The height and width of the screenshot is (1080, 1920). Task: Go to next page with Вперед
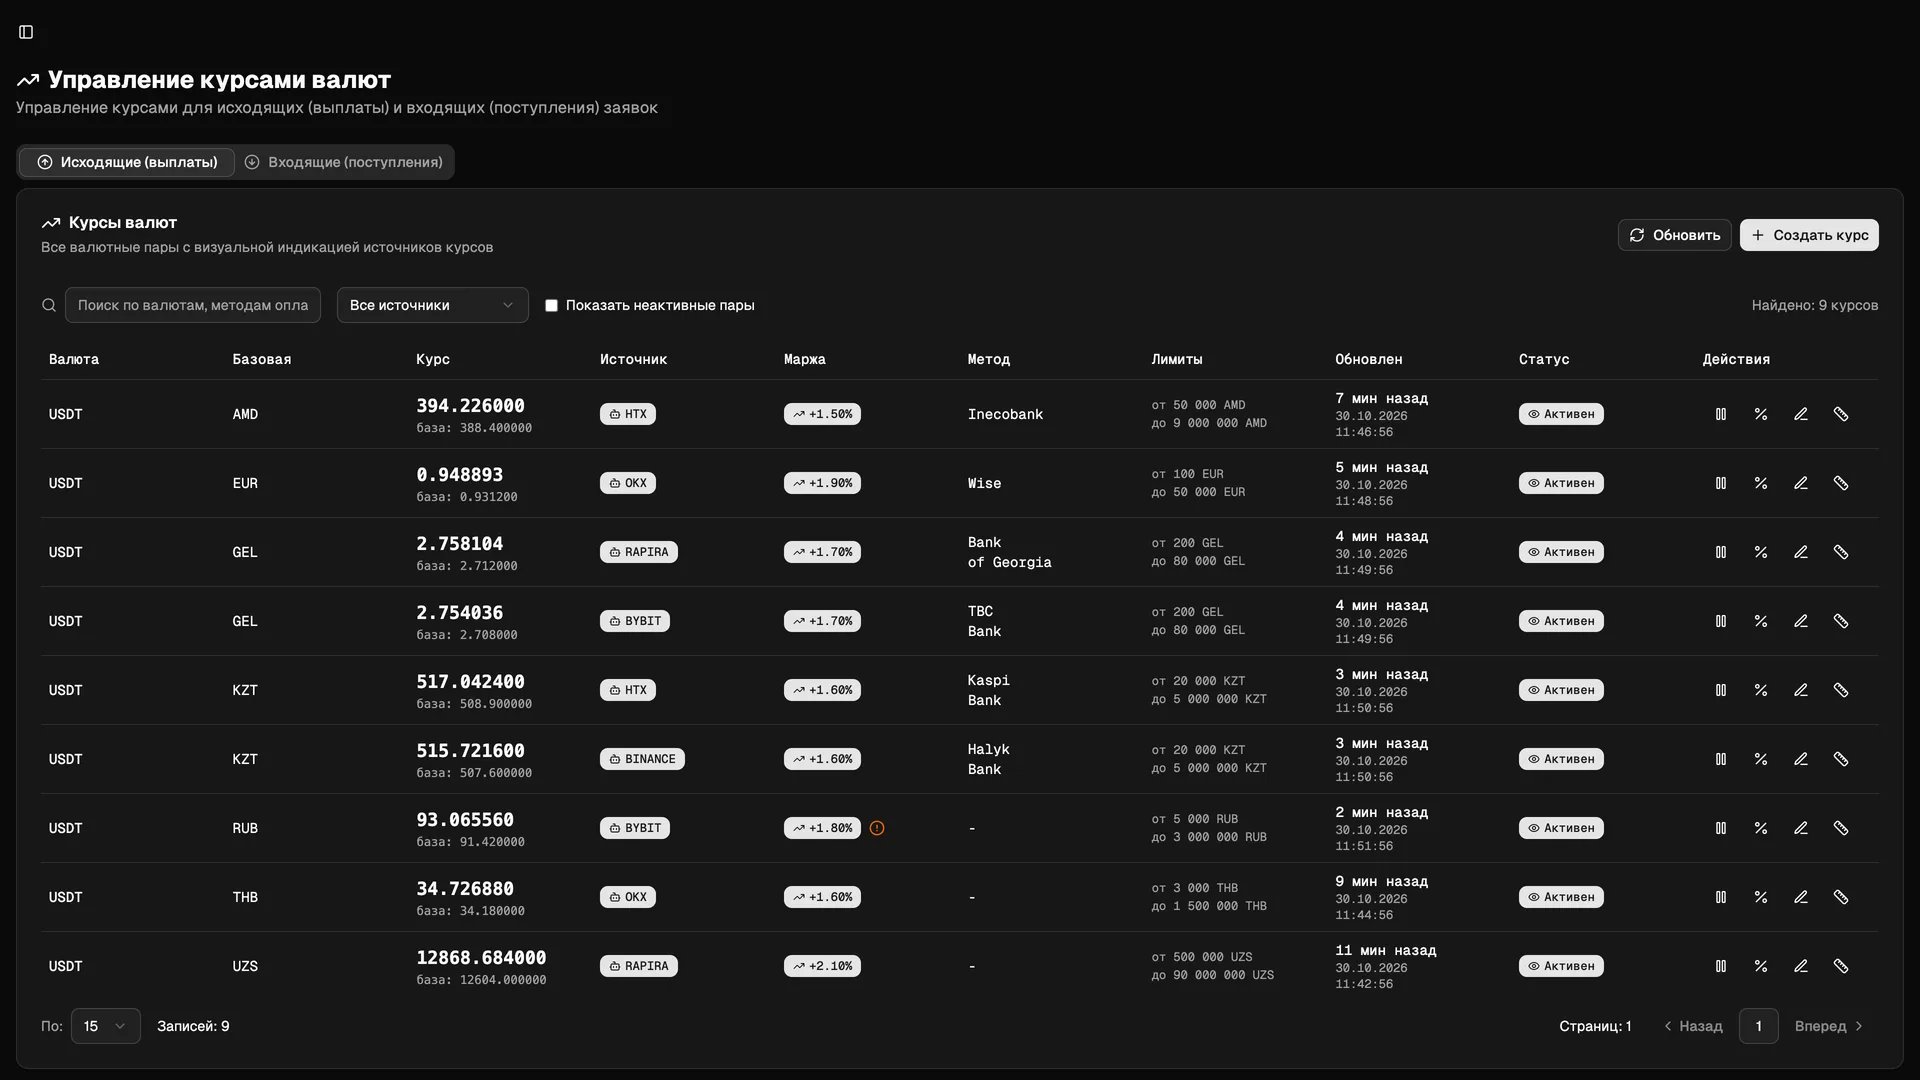[x=1829, y=1026]
